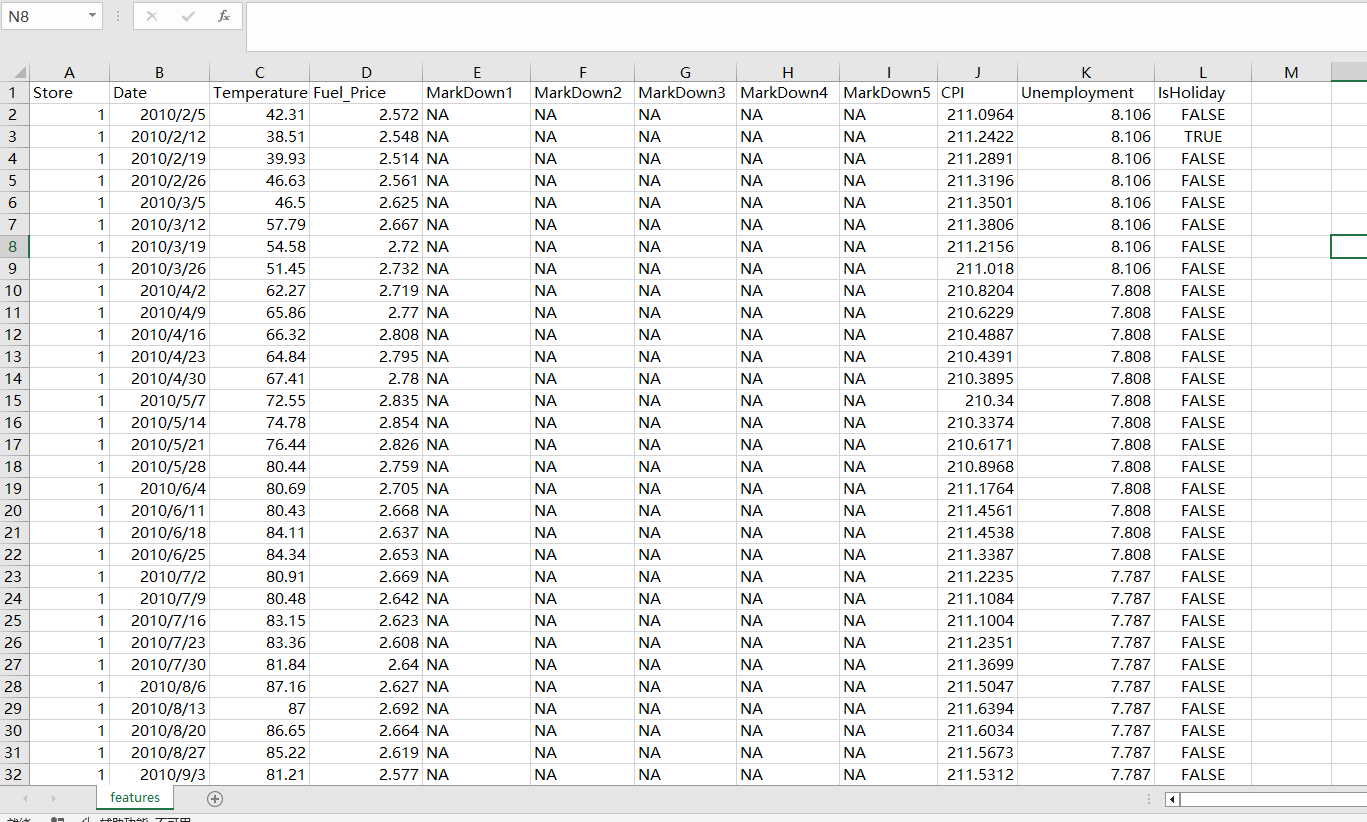Select row 8 header
Viewport: 1367px width, 822px height.
click(x=14, y=246)
